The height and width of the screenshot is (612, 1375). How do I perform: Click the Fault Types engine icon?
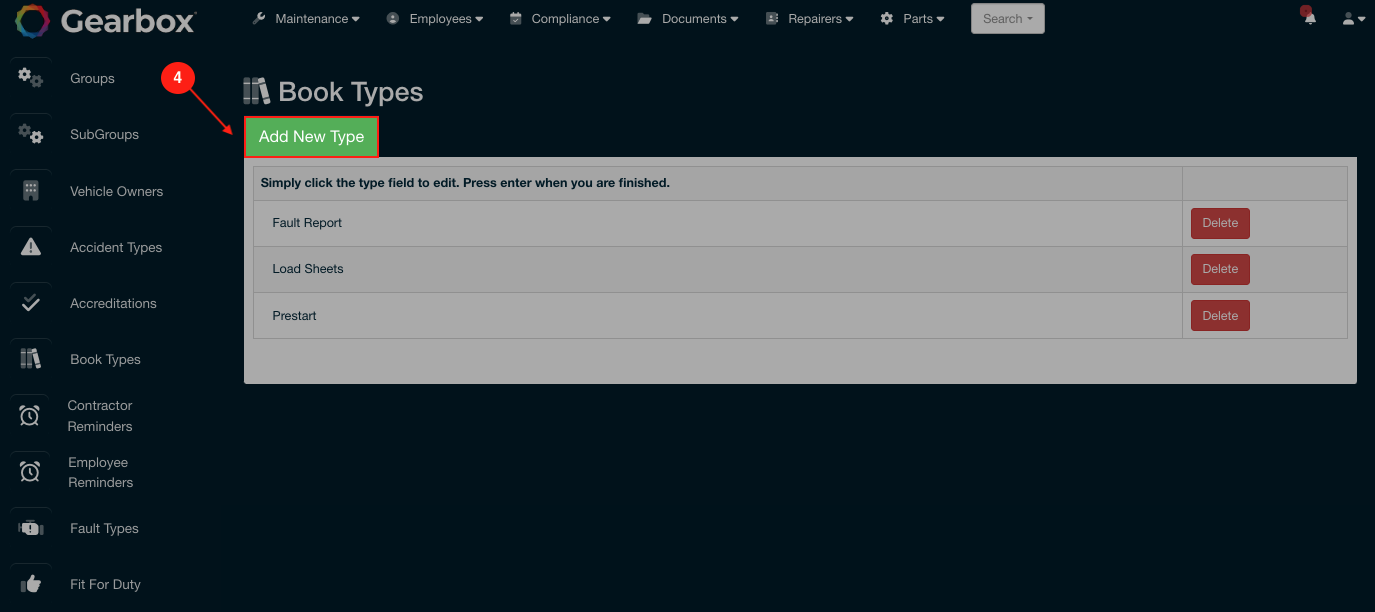coord(31,528)
